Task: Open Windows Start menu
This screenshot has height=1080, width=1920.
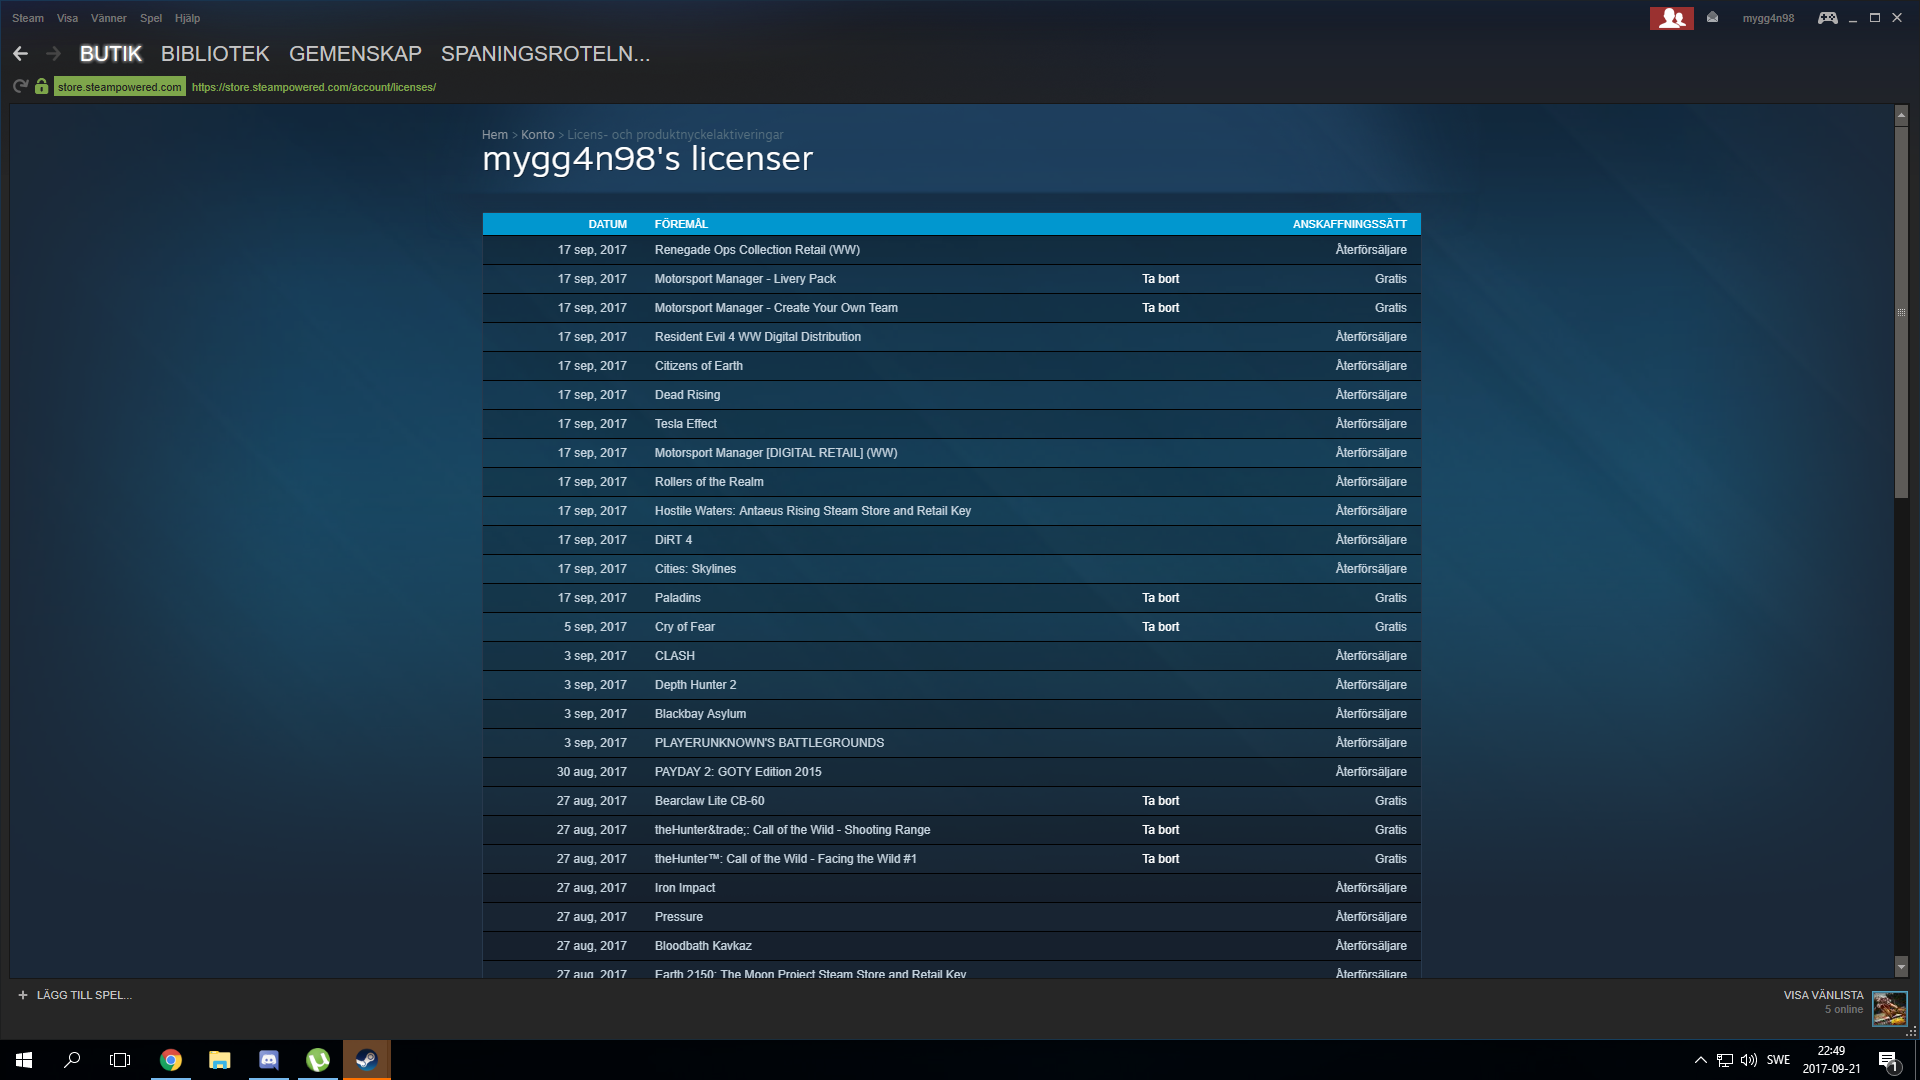Action: point(24,1060)
